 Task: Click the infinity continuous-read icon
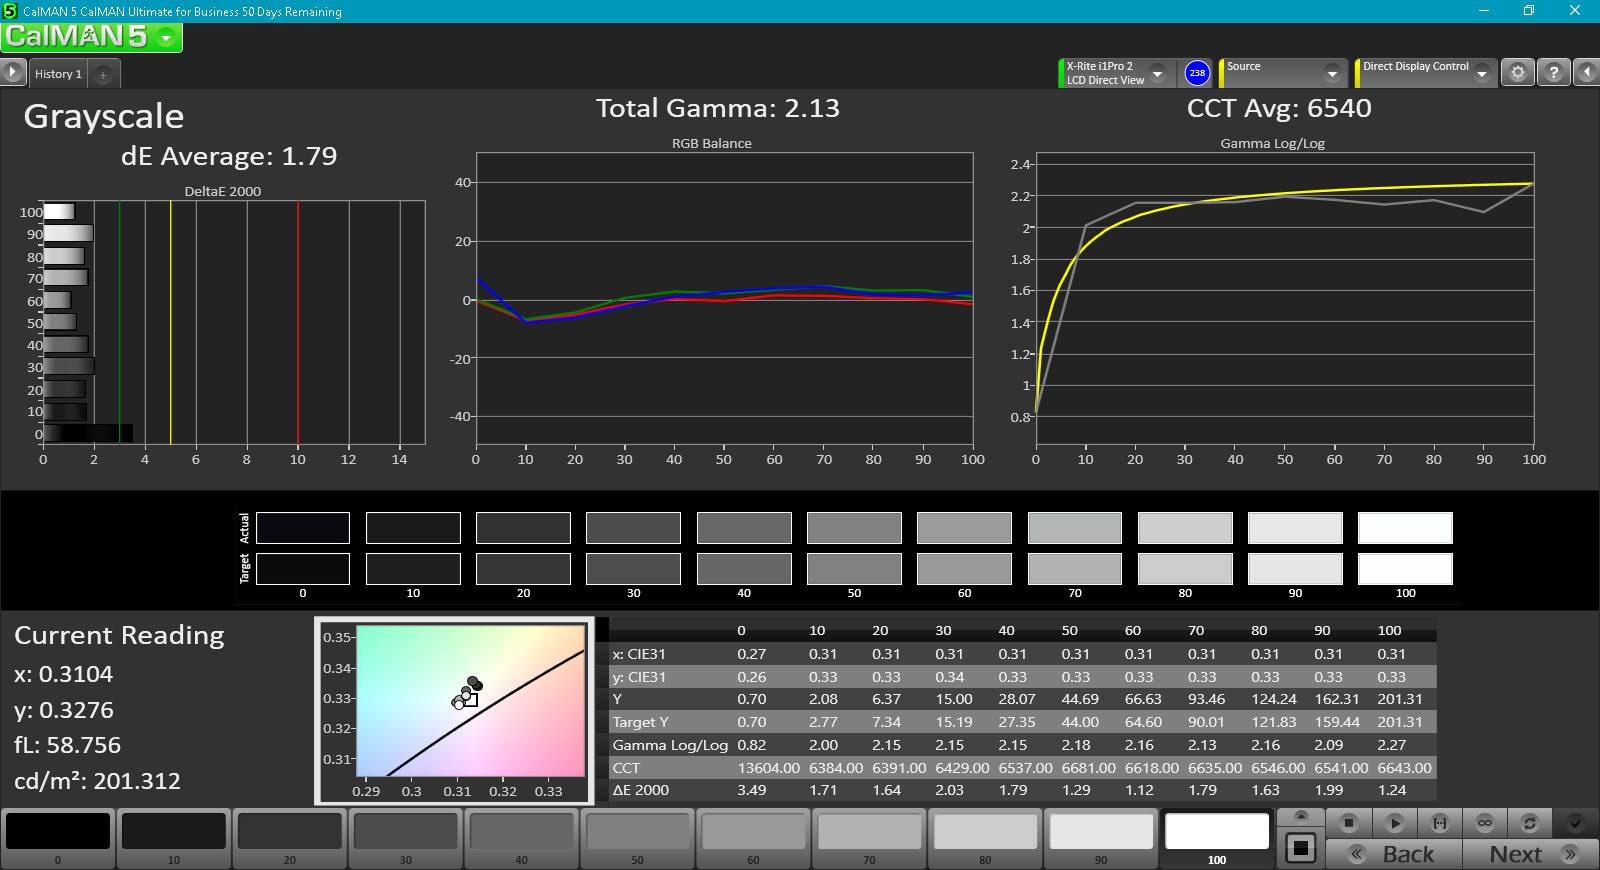point(1485,823)
